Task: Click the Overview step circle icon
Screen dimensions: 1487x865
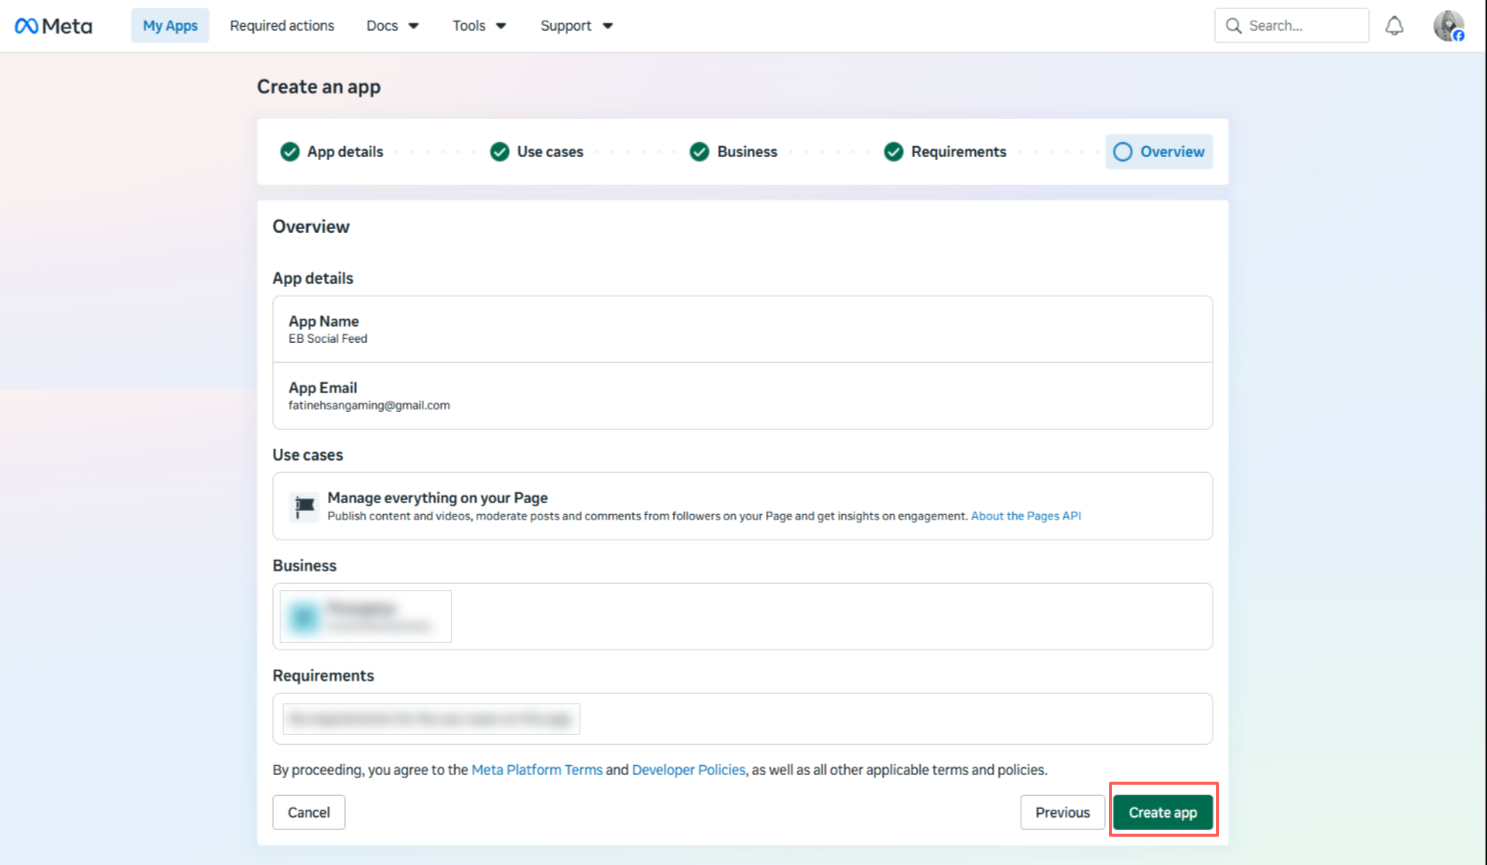Action: pos(1123,152)
